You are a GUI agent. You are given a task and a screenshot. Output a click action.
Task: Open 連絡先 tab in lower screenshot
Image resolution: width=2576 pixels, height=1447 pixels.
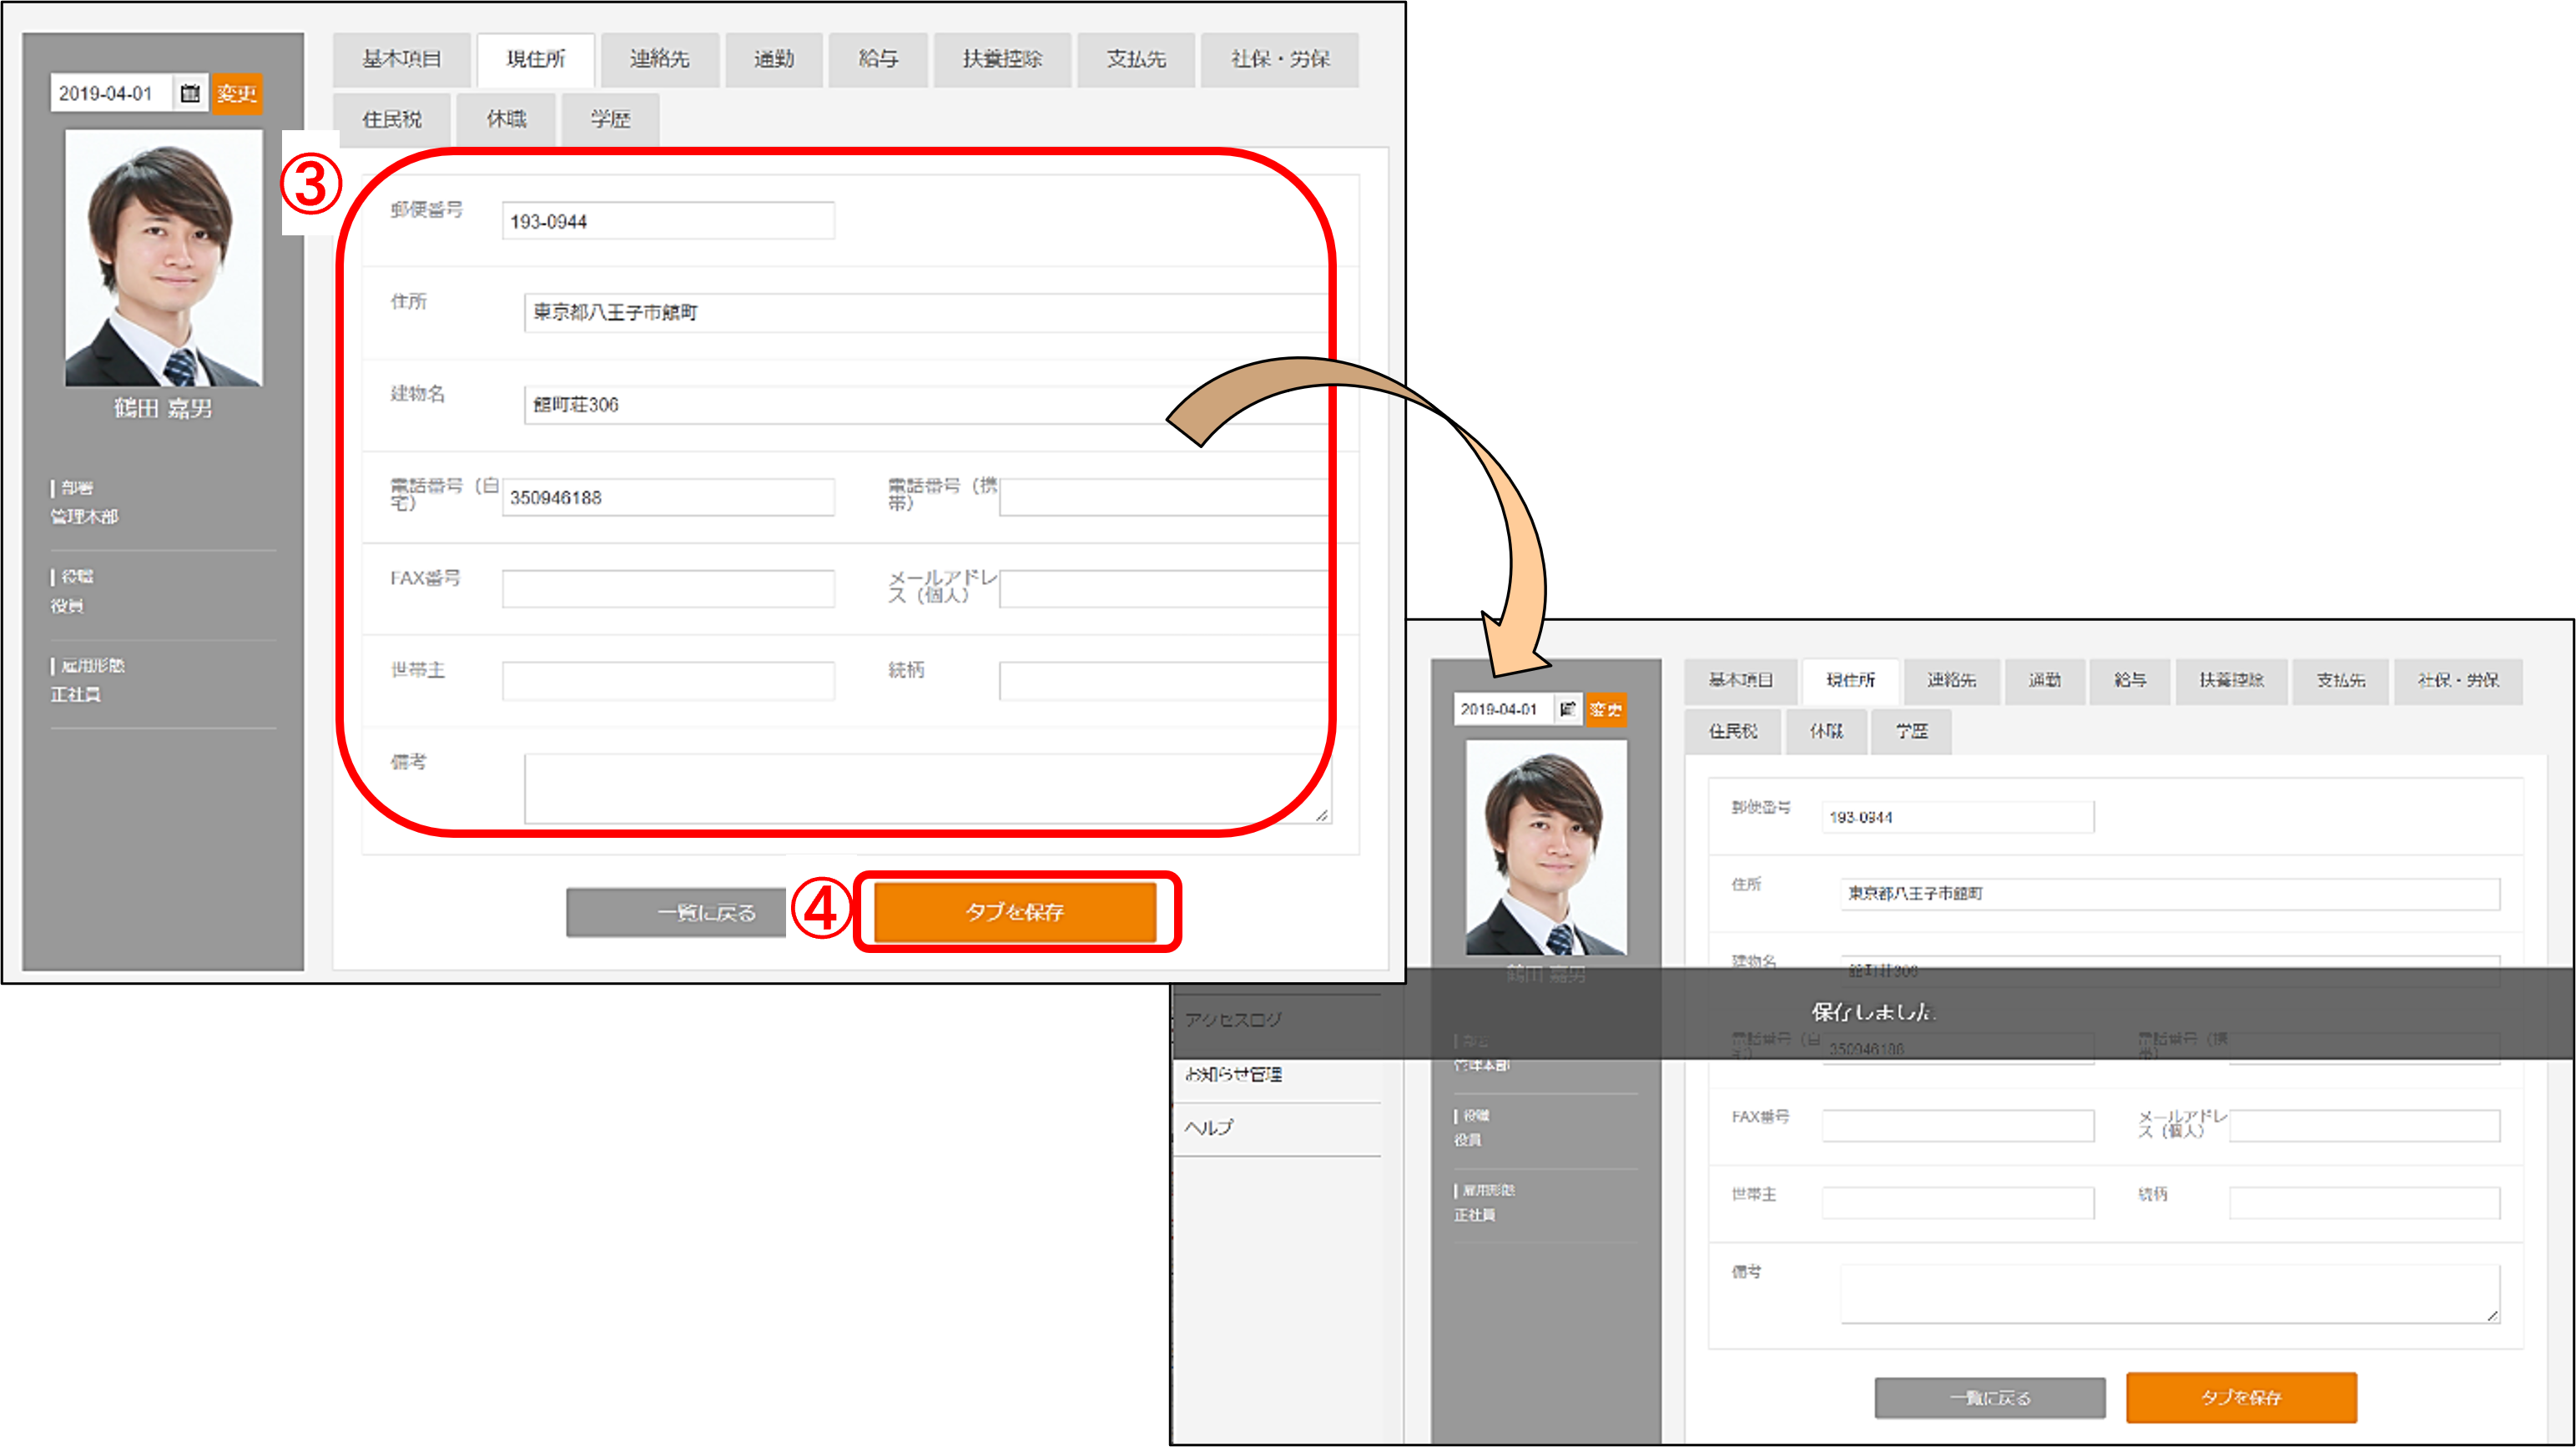click(x=1952, y=681)
